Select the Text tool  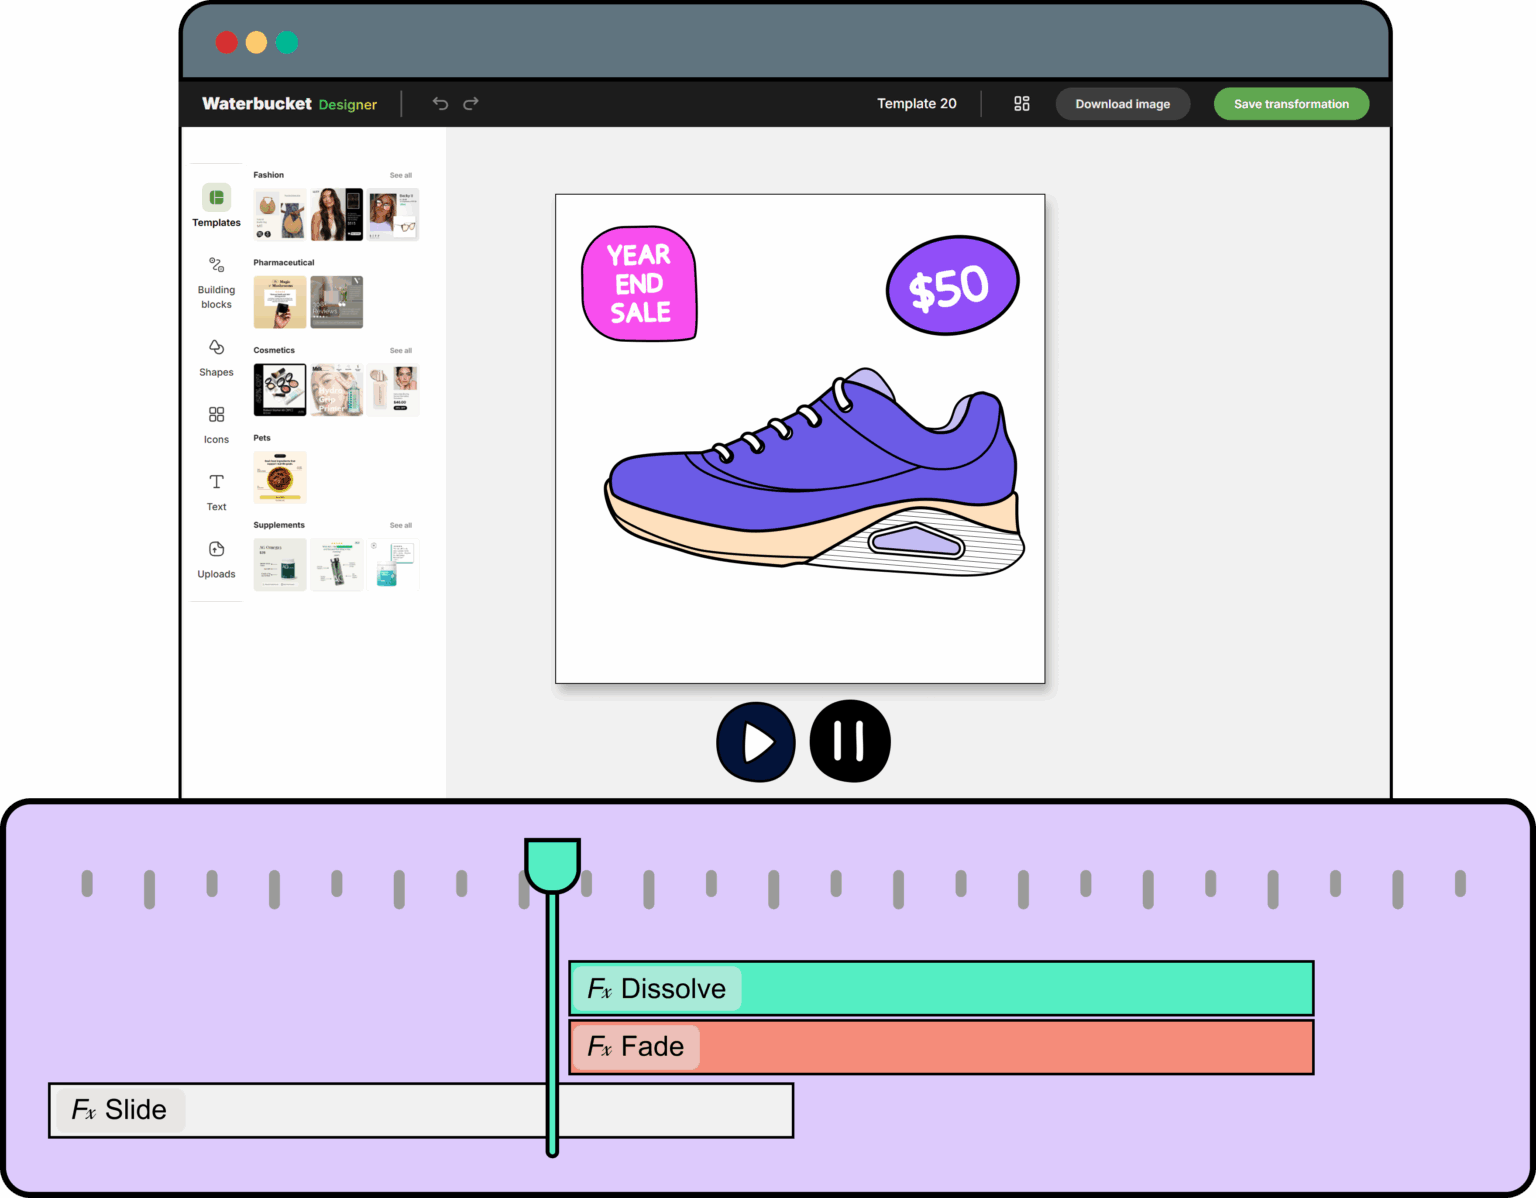point(216,492)
